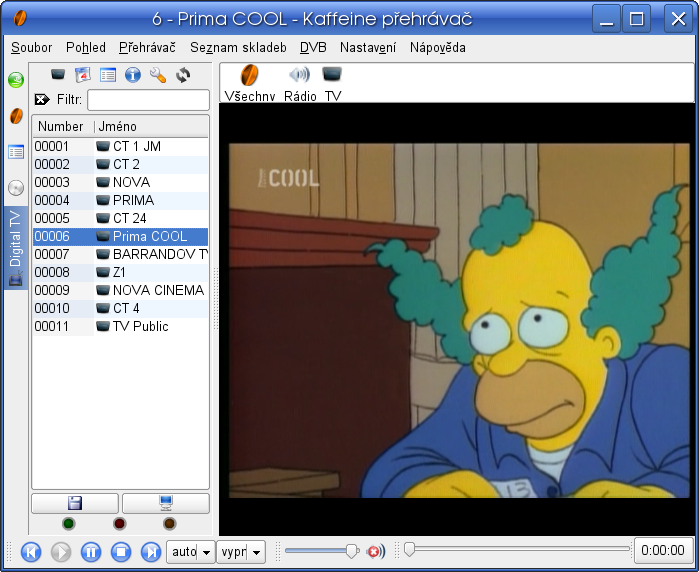
Task: Select channel CT 24
Action: (x=120, y=218)
